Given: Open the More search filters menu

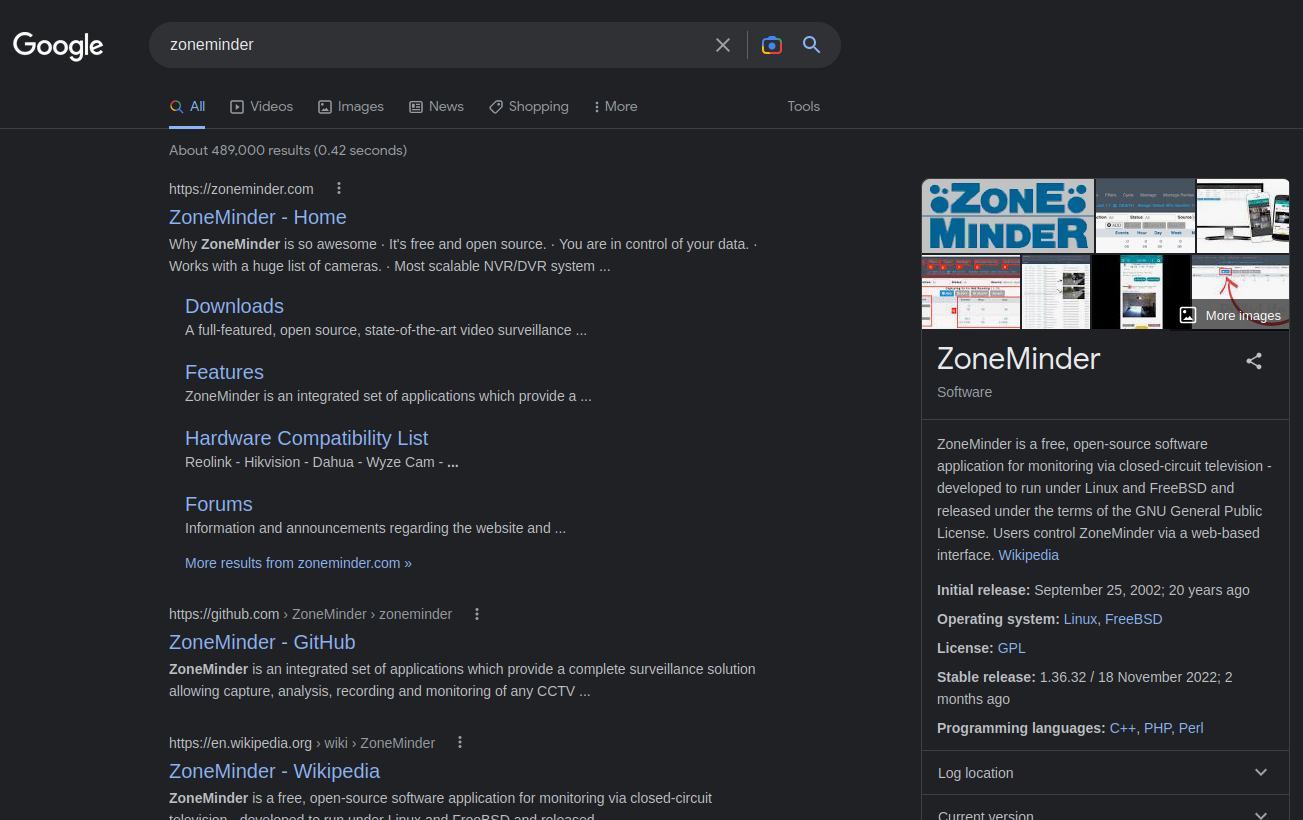Looking at the screenshot, I should [615, 106].
